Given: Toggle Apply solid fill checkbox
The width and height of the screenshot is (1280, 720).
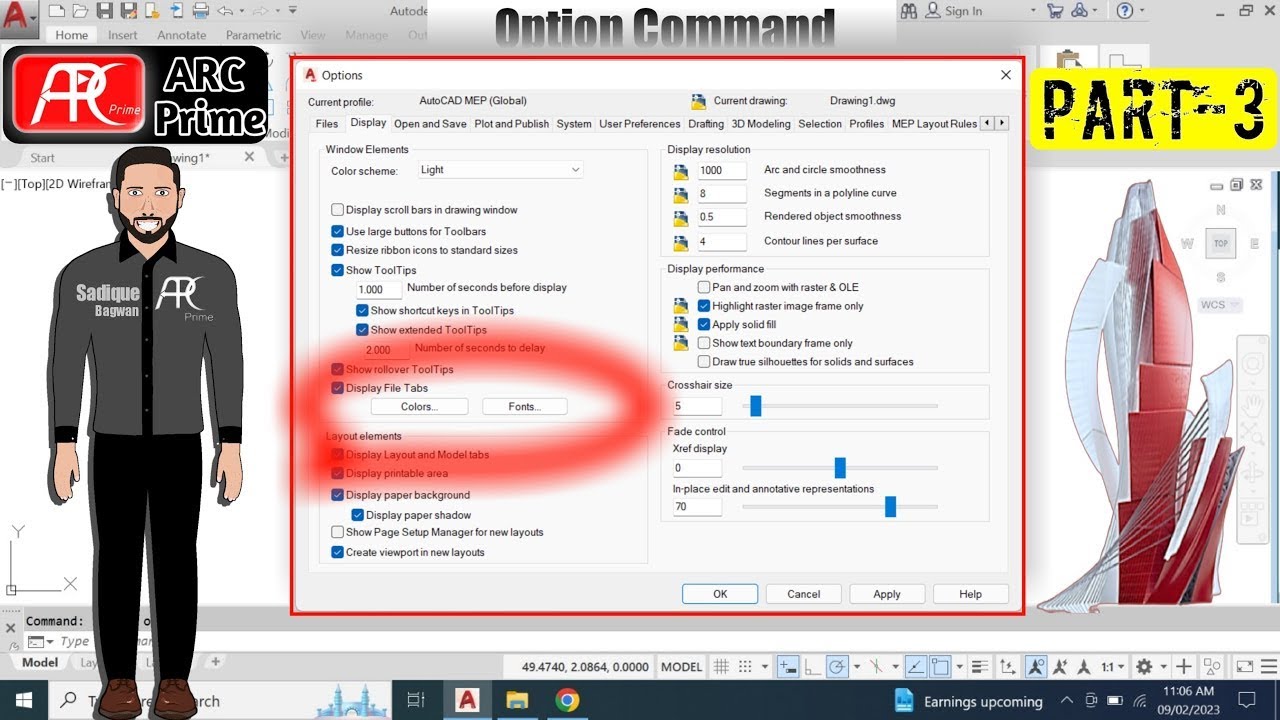Looking at the screenshot, I should (704, 324).
